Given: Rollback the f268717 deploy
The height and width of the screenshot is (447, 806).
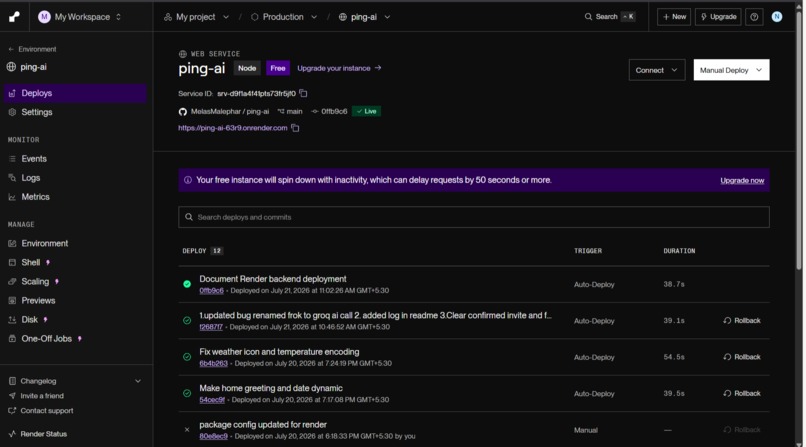Looking at the screenshot, I should click(x=742, y=321).
